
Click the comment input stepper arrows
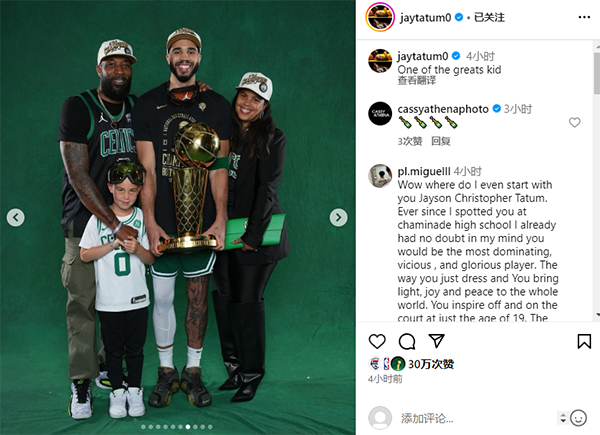pyautogui.click(x=563, y=418)
